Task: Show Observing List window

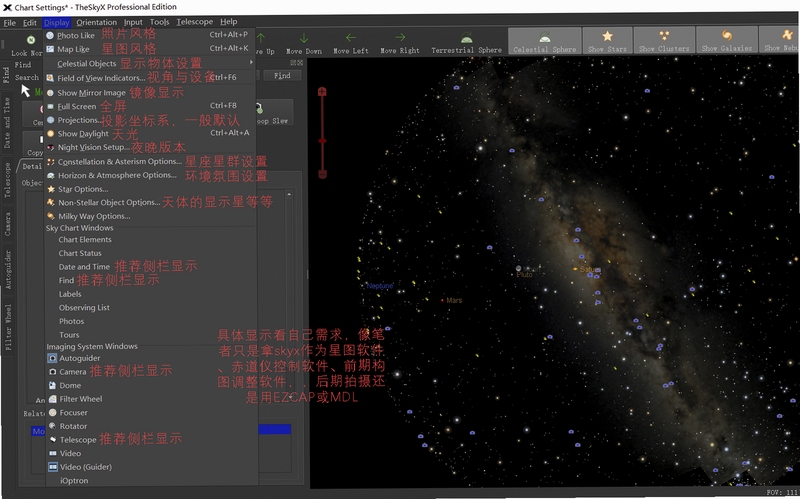Action: 84,308
